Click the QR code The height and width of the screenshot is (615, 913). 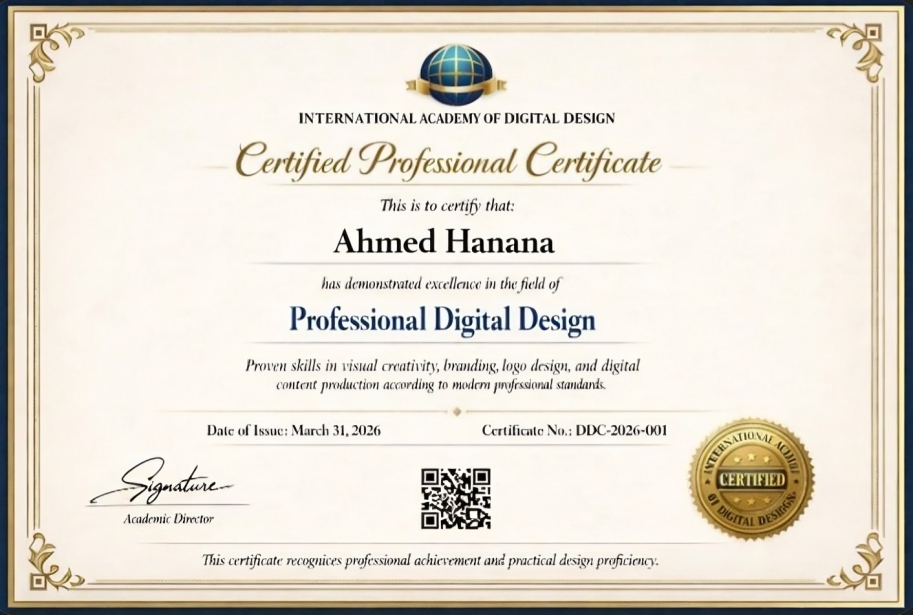click(456, 498)
